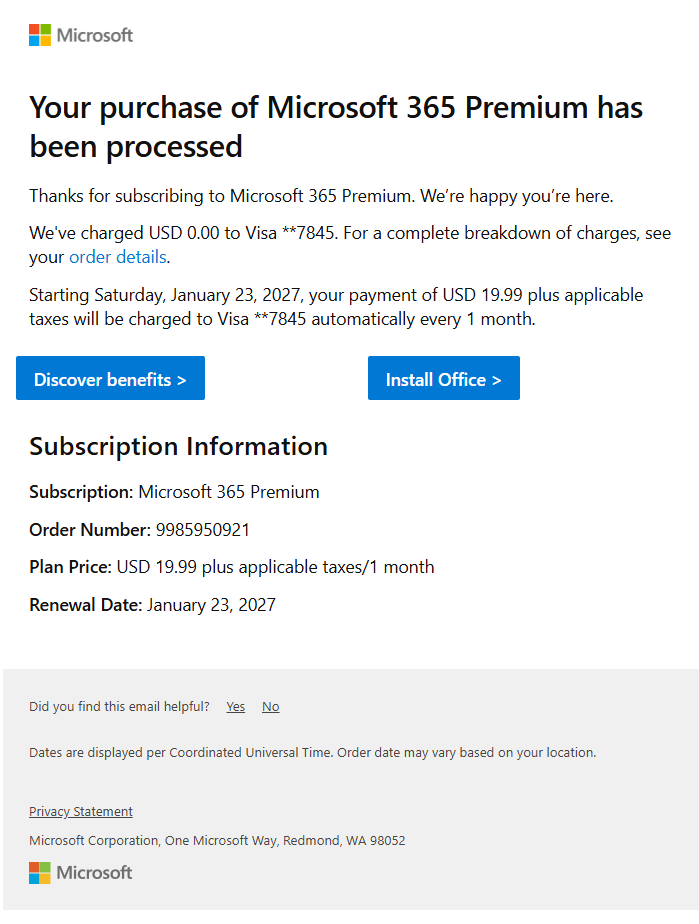Answer No to email helpful question
Viewport: 699px width, 924px height.
pos(271,707)
